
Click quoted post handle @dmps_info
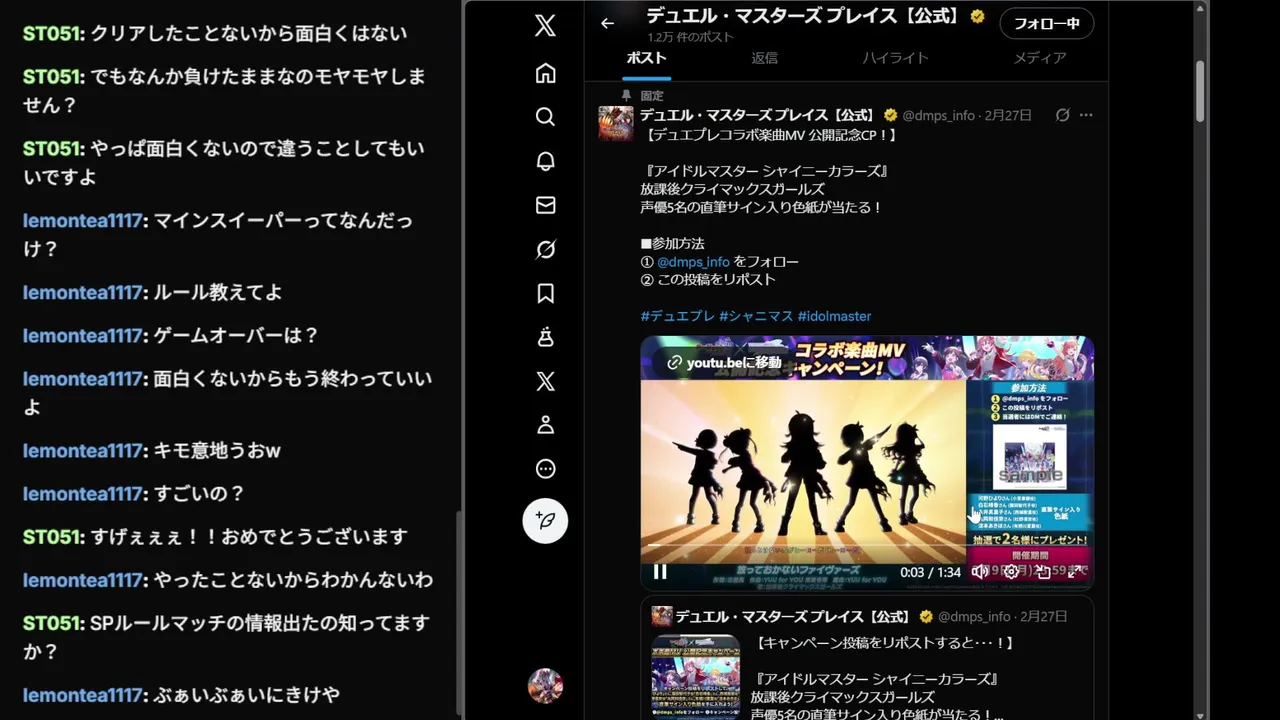974,616
